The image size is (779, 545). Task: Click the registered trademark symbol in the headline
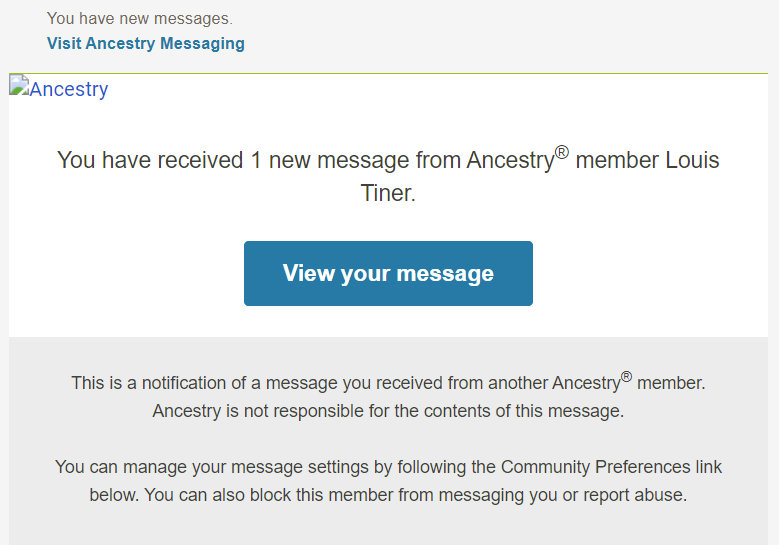561,153
